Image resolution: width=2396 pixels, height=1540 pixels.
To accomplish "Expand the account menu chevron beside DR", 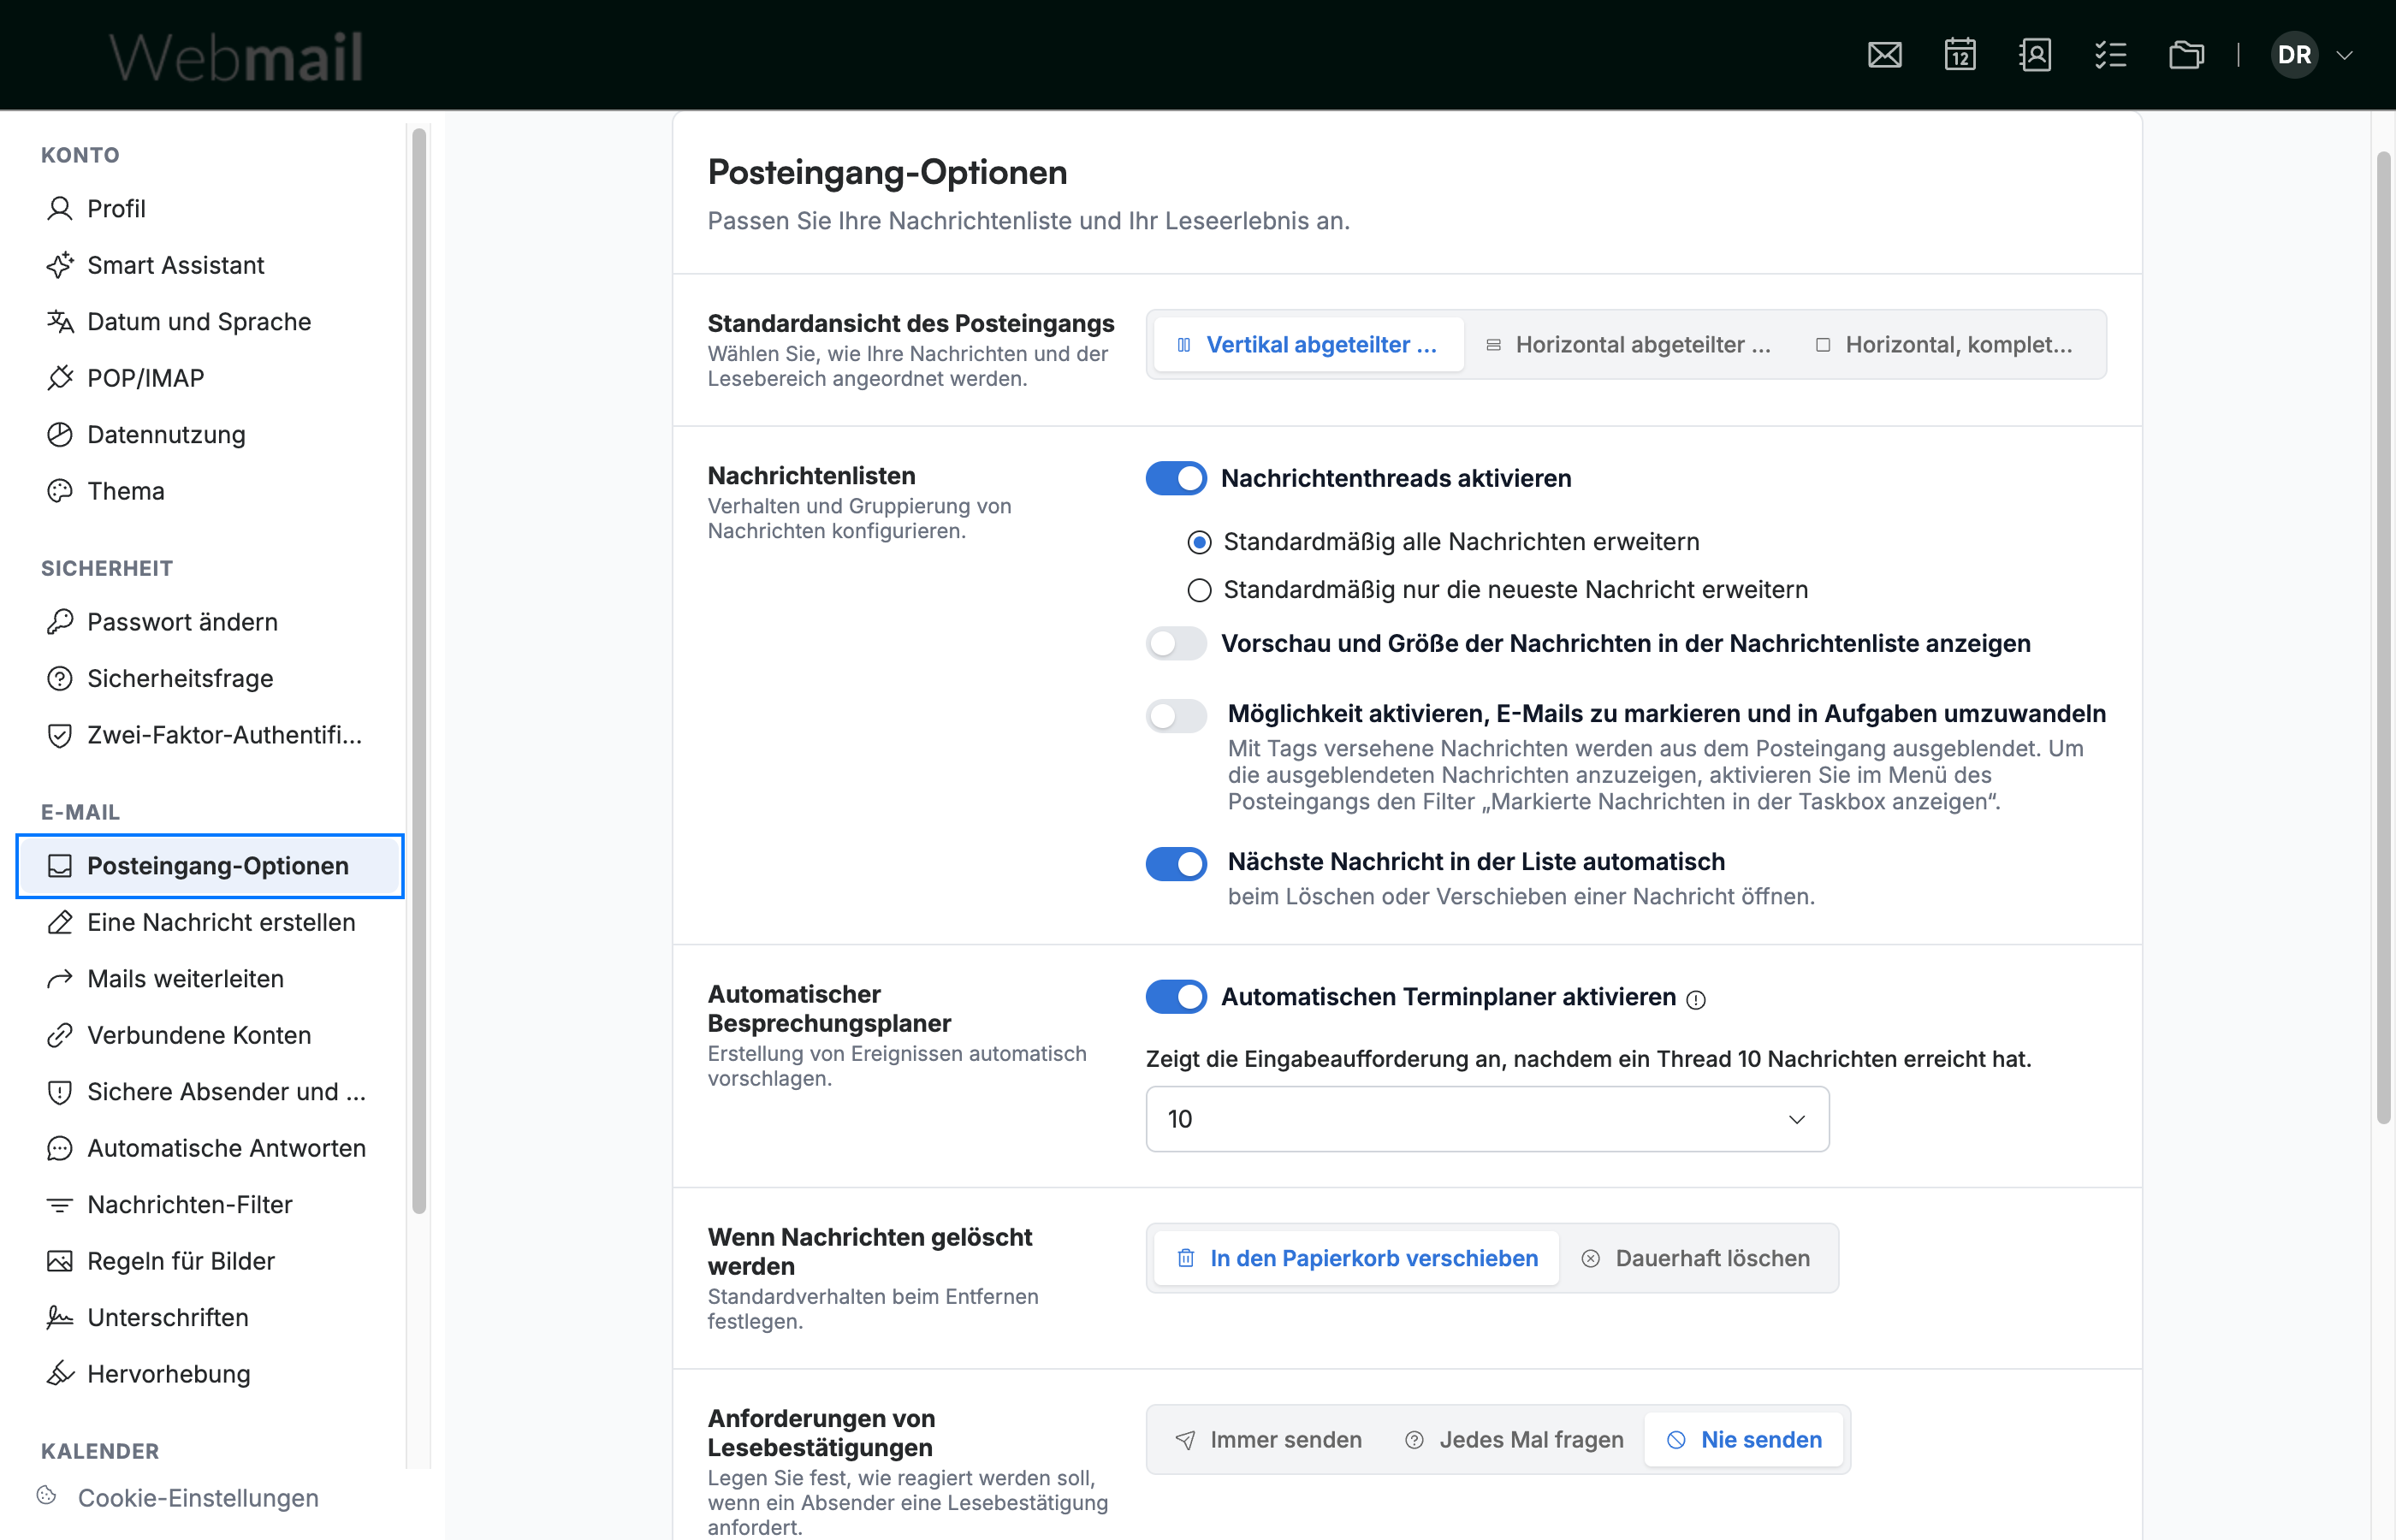I will coord(2344,55).
